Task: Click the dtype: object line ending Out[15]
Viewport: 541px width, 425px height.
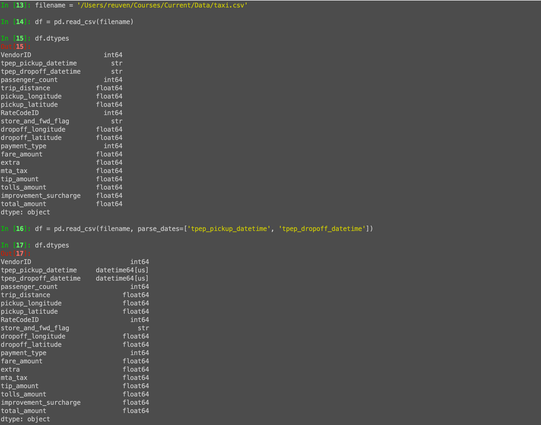Action: [x=25, y=212]
